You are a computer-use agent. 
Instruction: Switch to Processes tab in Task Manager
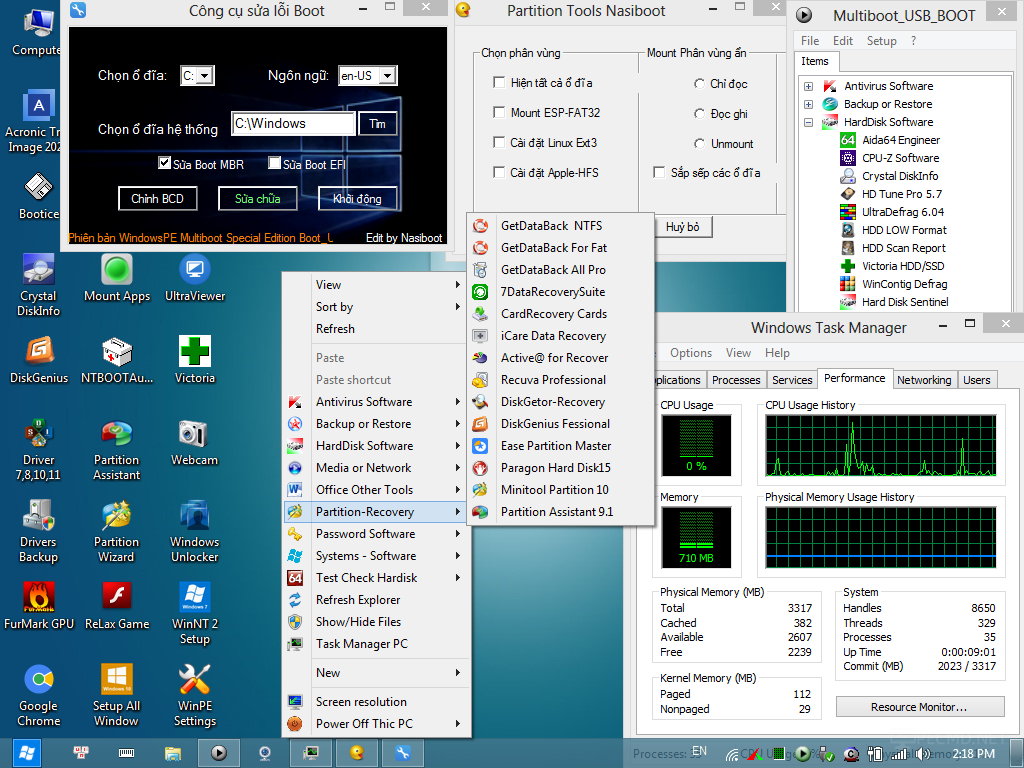tap(736, 380)
